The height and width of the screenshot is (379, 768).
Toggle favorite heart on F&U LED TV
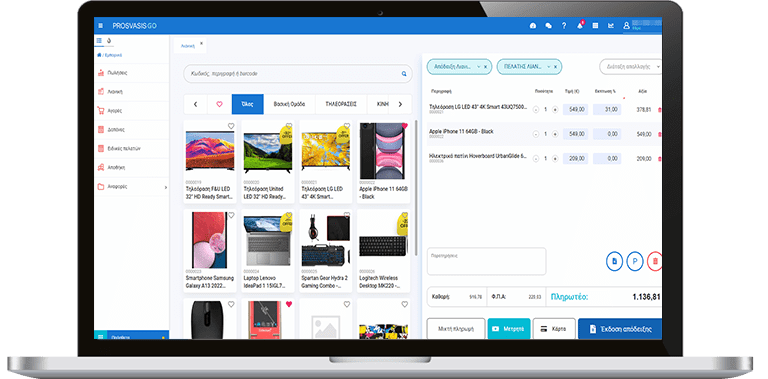click(x=231, y=126)
